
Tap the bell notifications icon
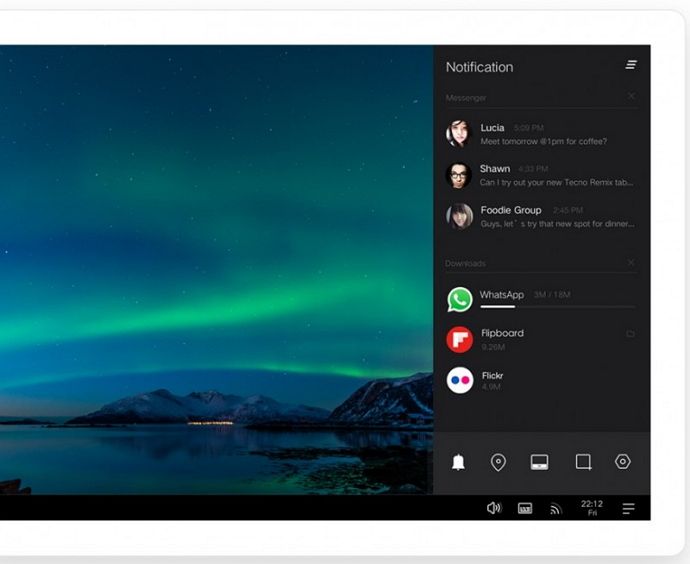458,462
